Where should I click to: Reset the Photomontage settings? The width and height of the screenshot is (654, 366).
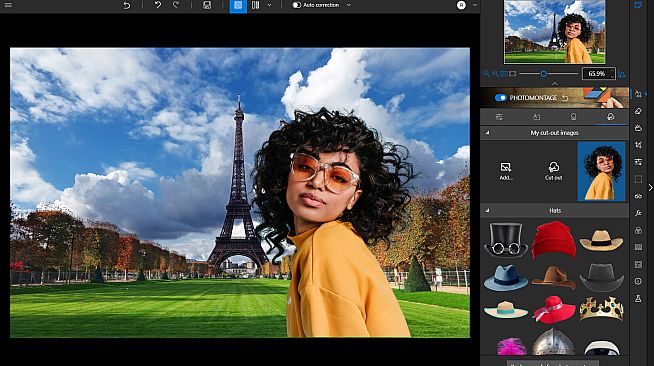565,98
